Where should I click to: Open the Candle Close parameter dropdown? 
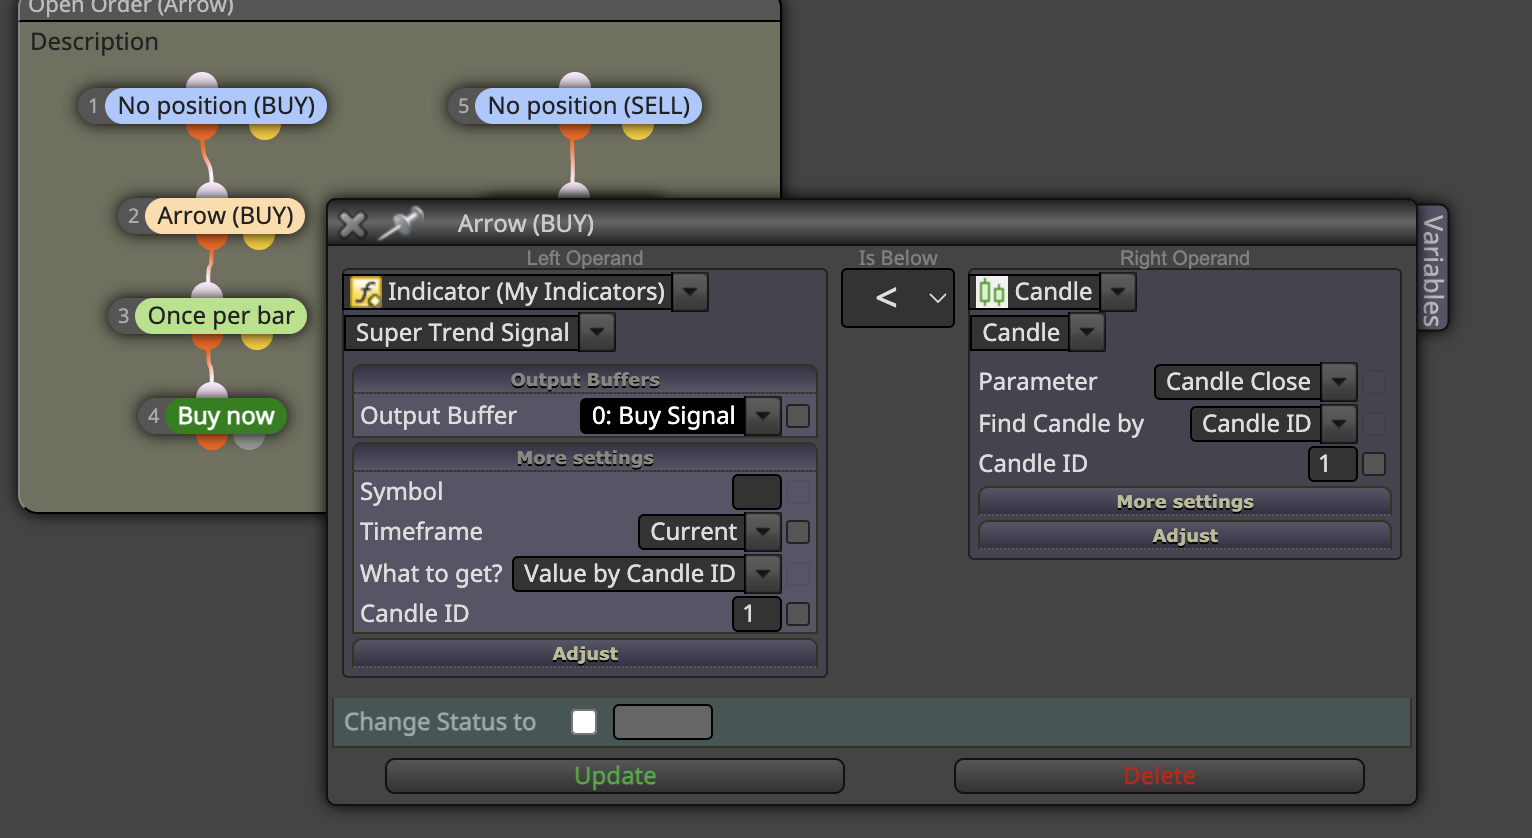[x=1339, y=382]
